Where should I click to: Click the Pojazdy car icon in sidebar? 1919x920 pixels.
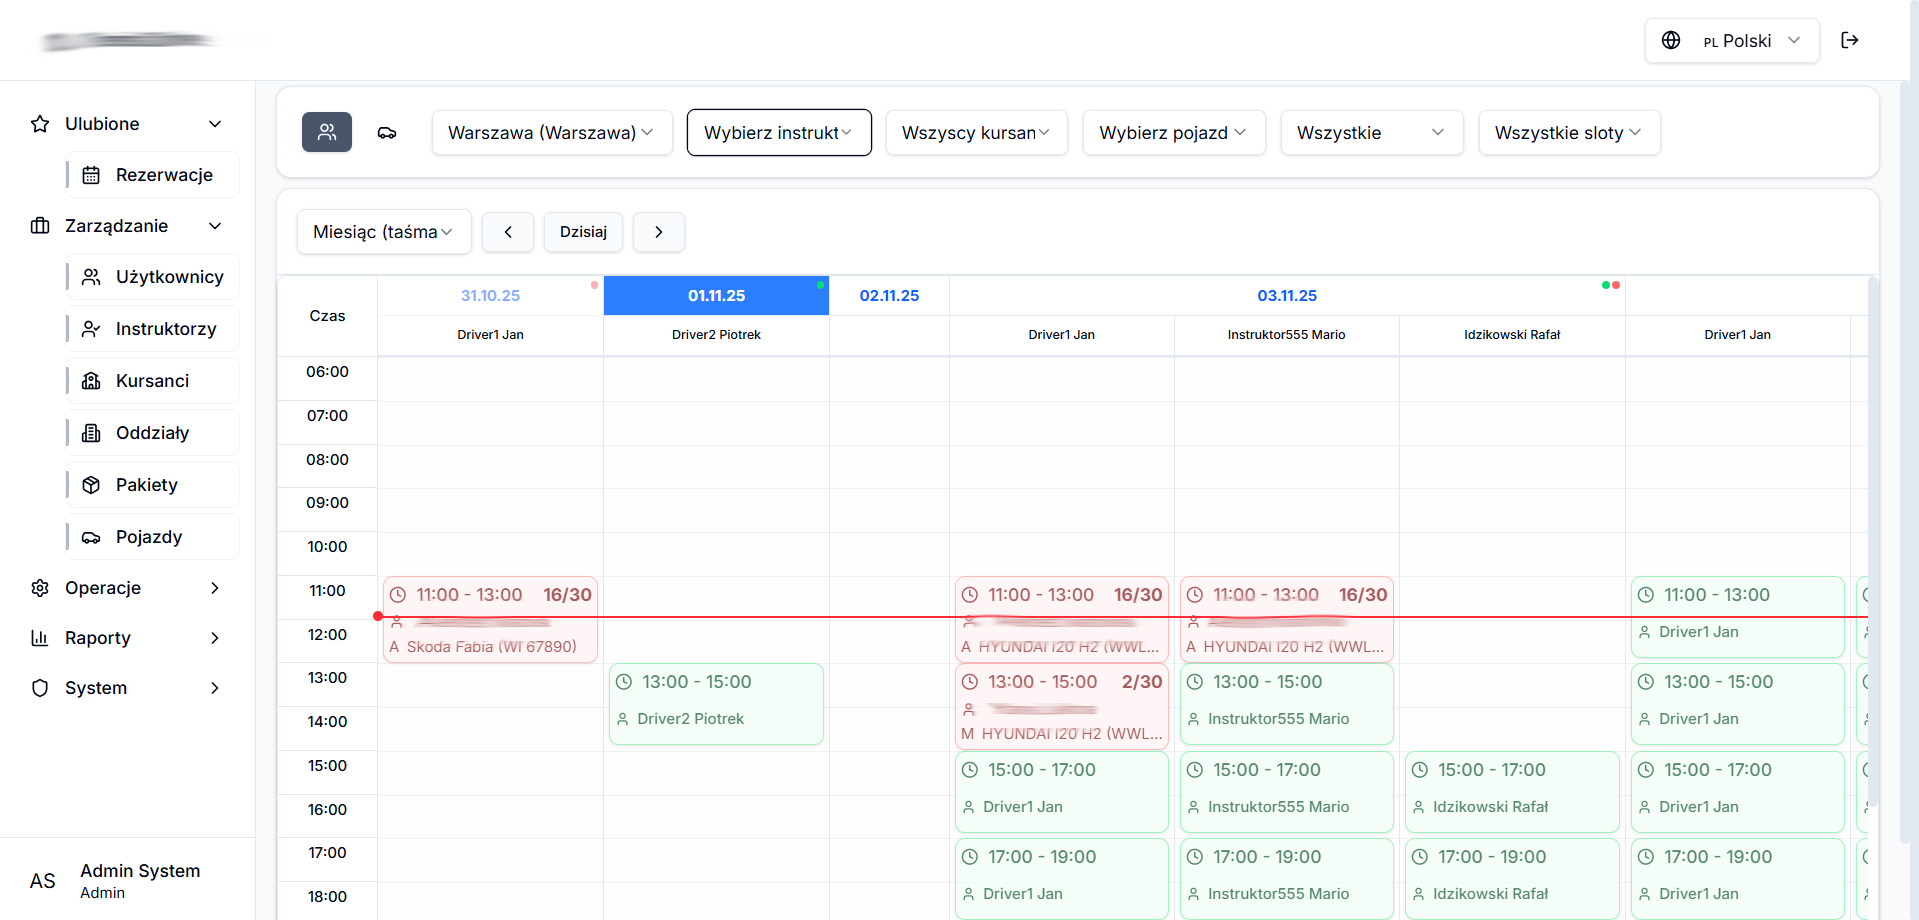pos(91,537)
